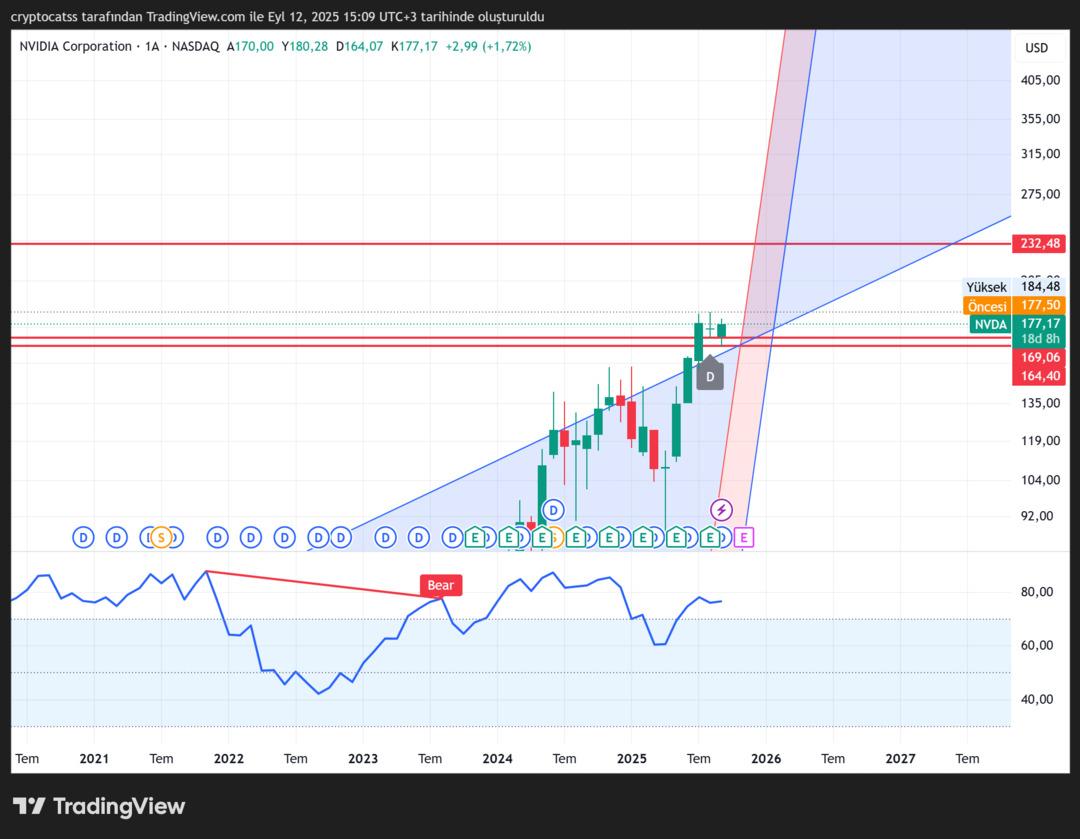This screenshot has height=839, width=1080.
Task: Open the USD currency selector
Action: pos(1037,48)
